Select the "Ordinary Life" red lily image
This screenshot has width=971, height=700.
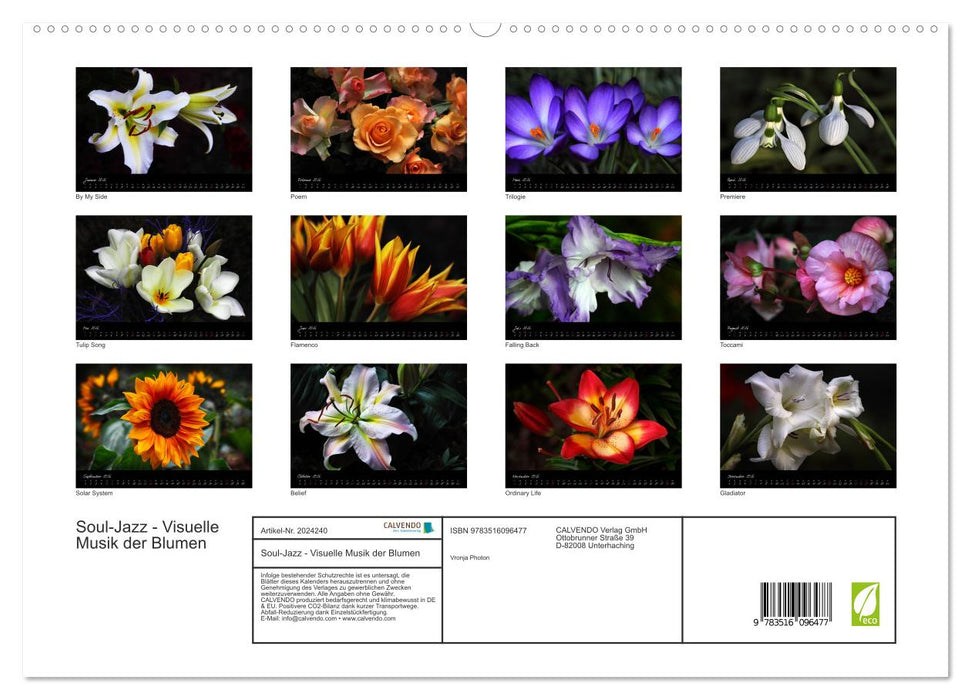[592, 425]
